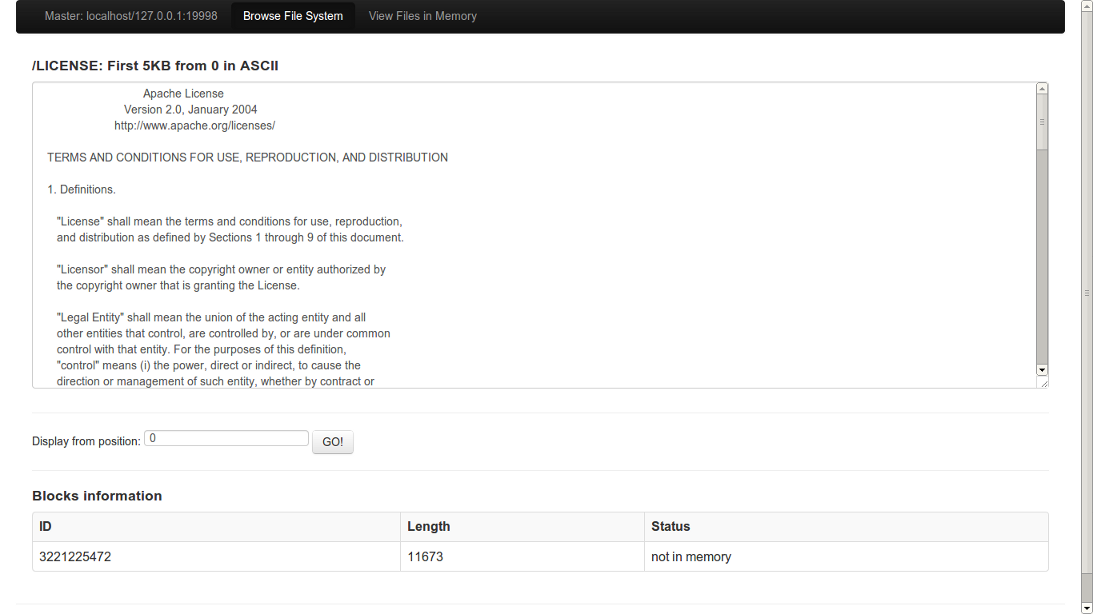Click the /LICENSE file heading text
The height and width of the screenshot is (614, 1093).
point(155,66)
